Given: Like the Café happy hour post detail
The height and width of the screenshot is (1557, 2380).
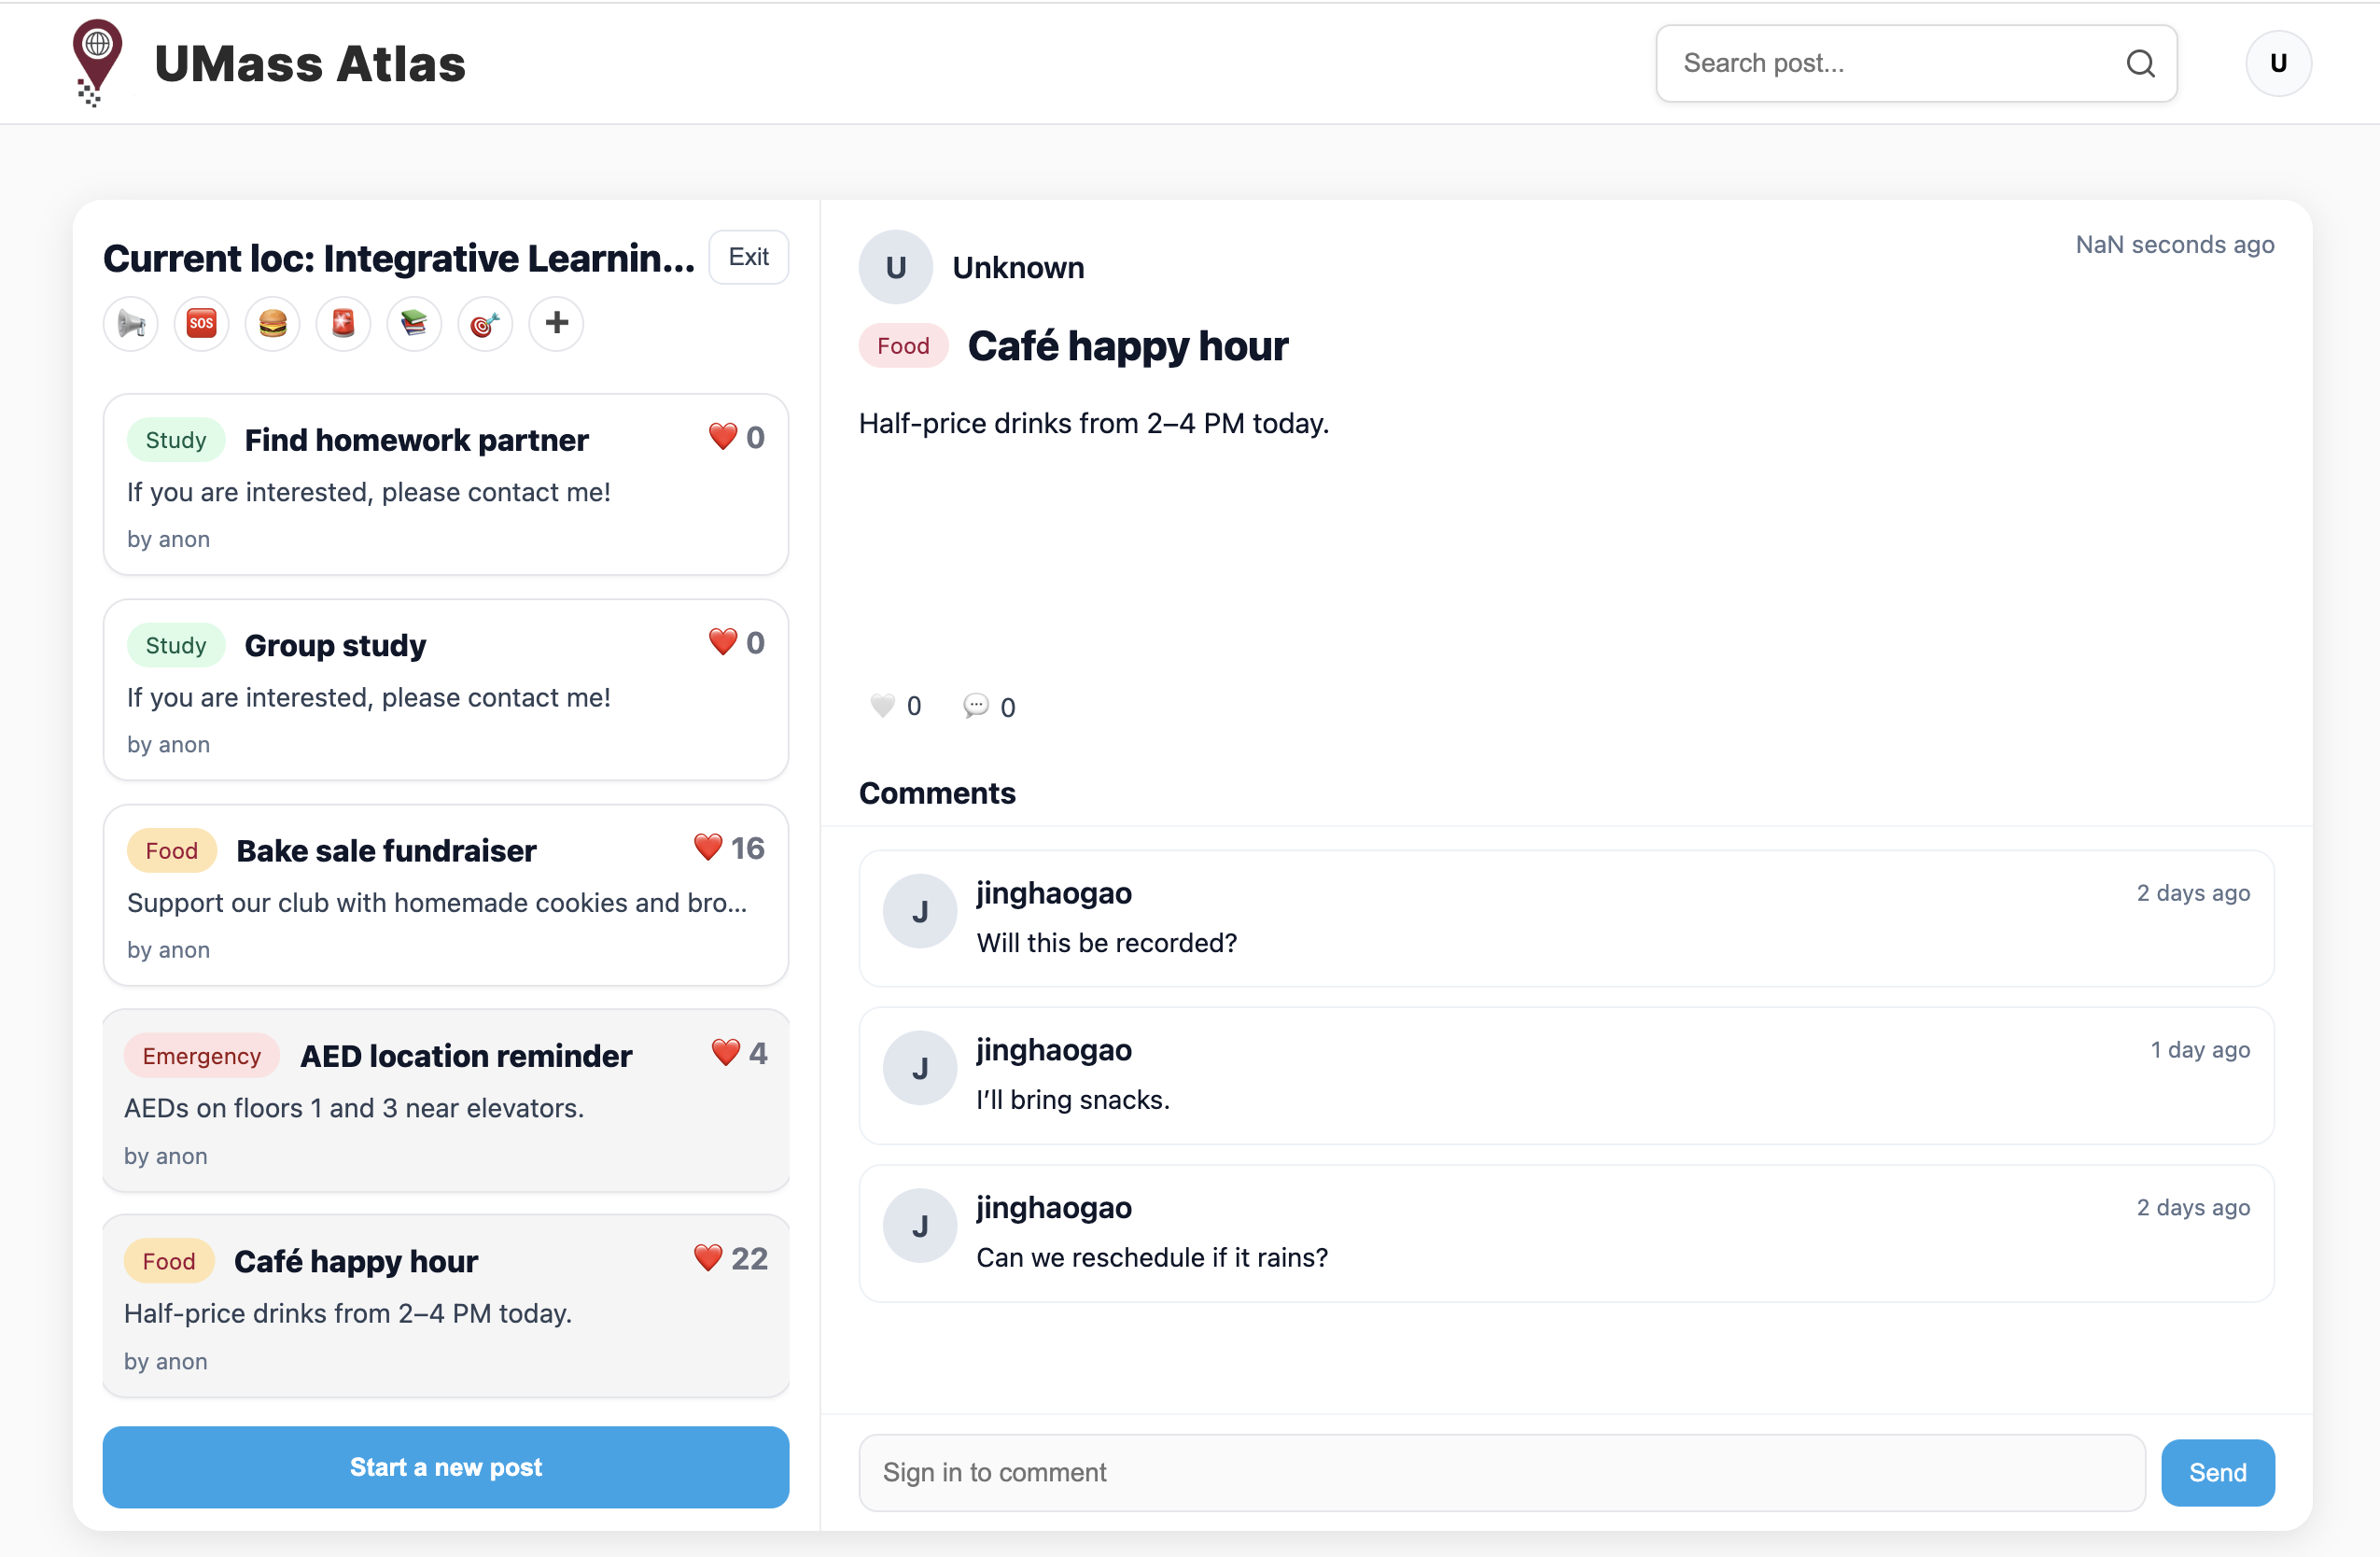Looking at the screenshot, I should coord(882,706).
